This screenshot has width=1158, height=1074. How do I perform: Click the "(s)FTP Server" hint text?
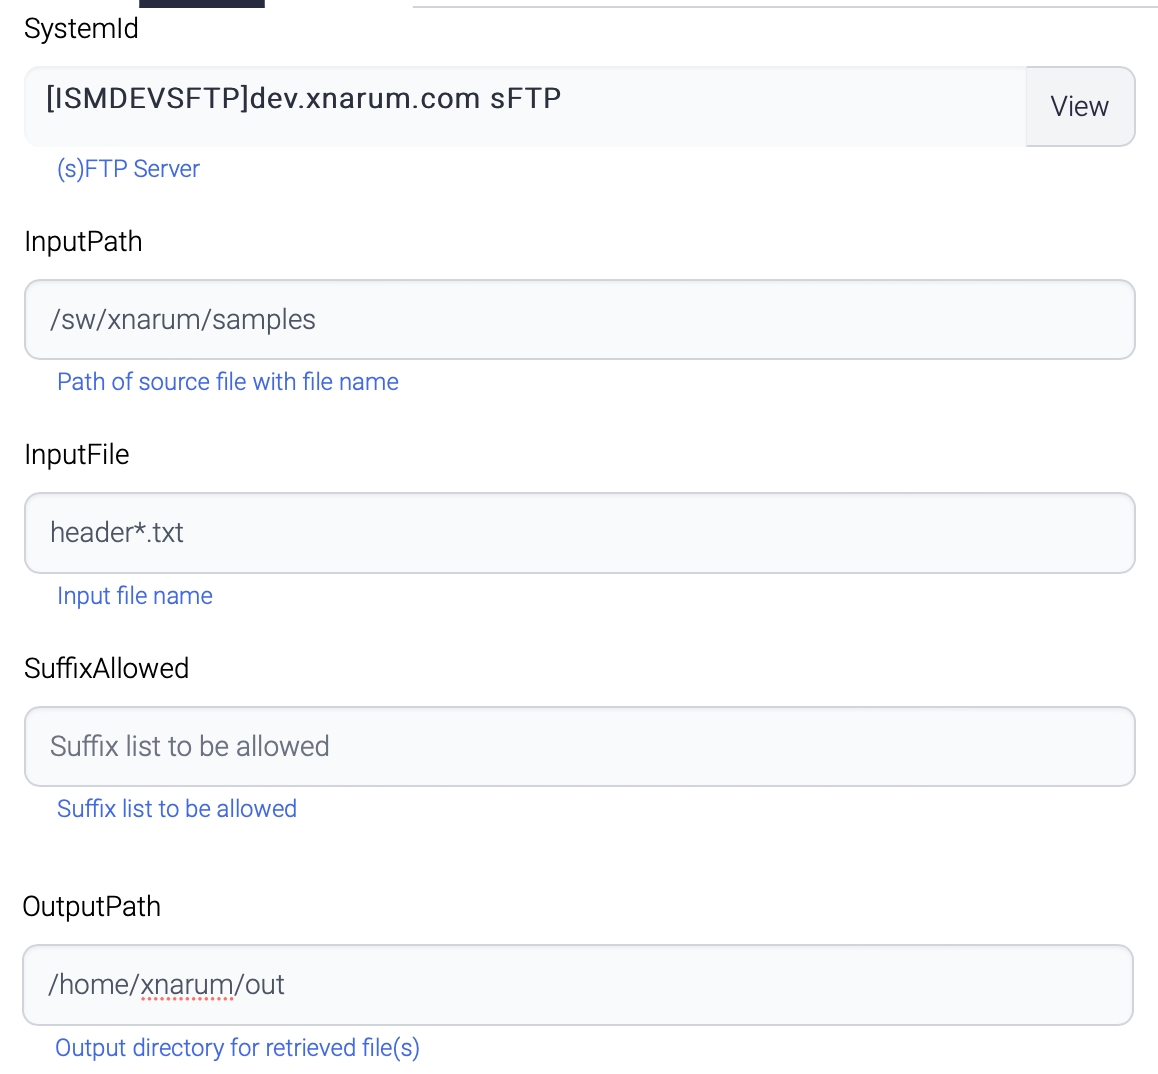[x=128, y=169]
